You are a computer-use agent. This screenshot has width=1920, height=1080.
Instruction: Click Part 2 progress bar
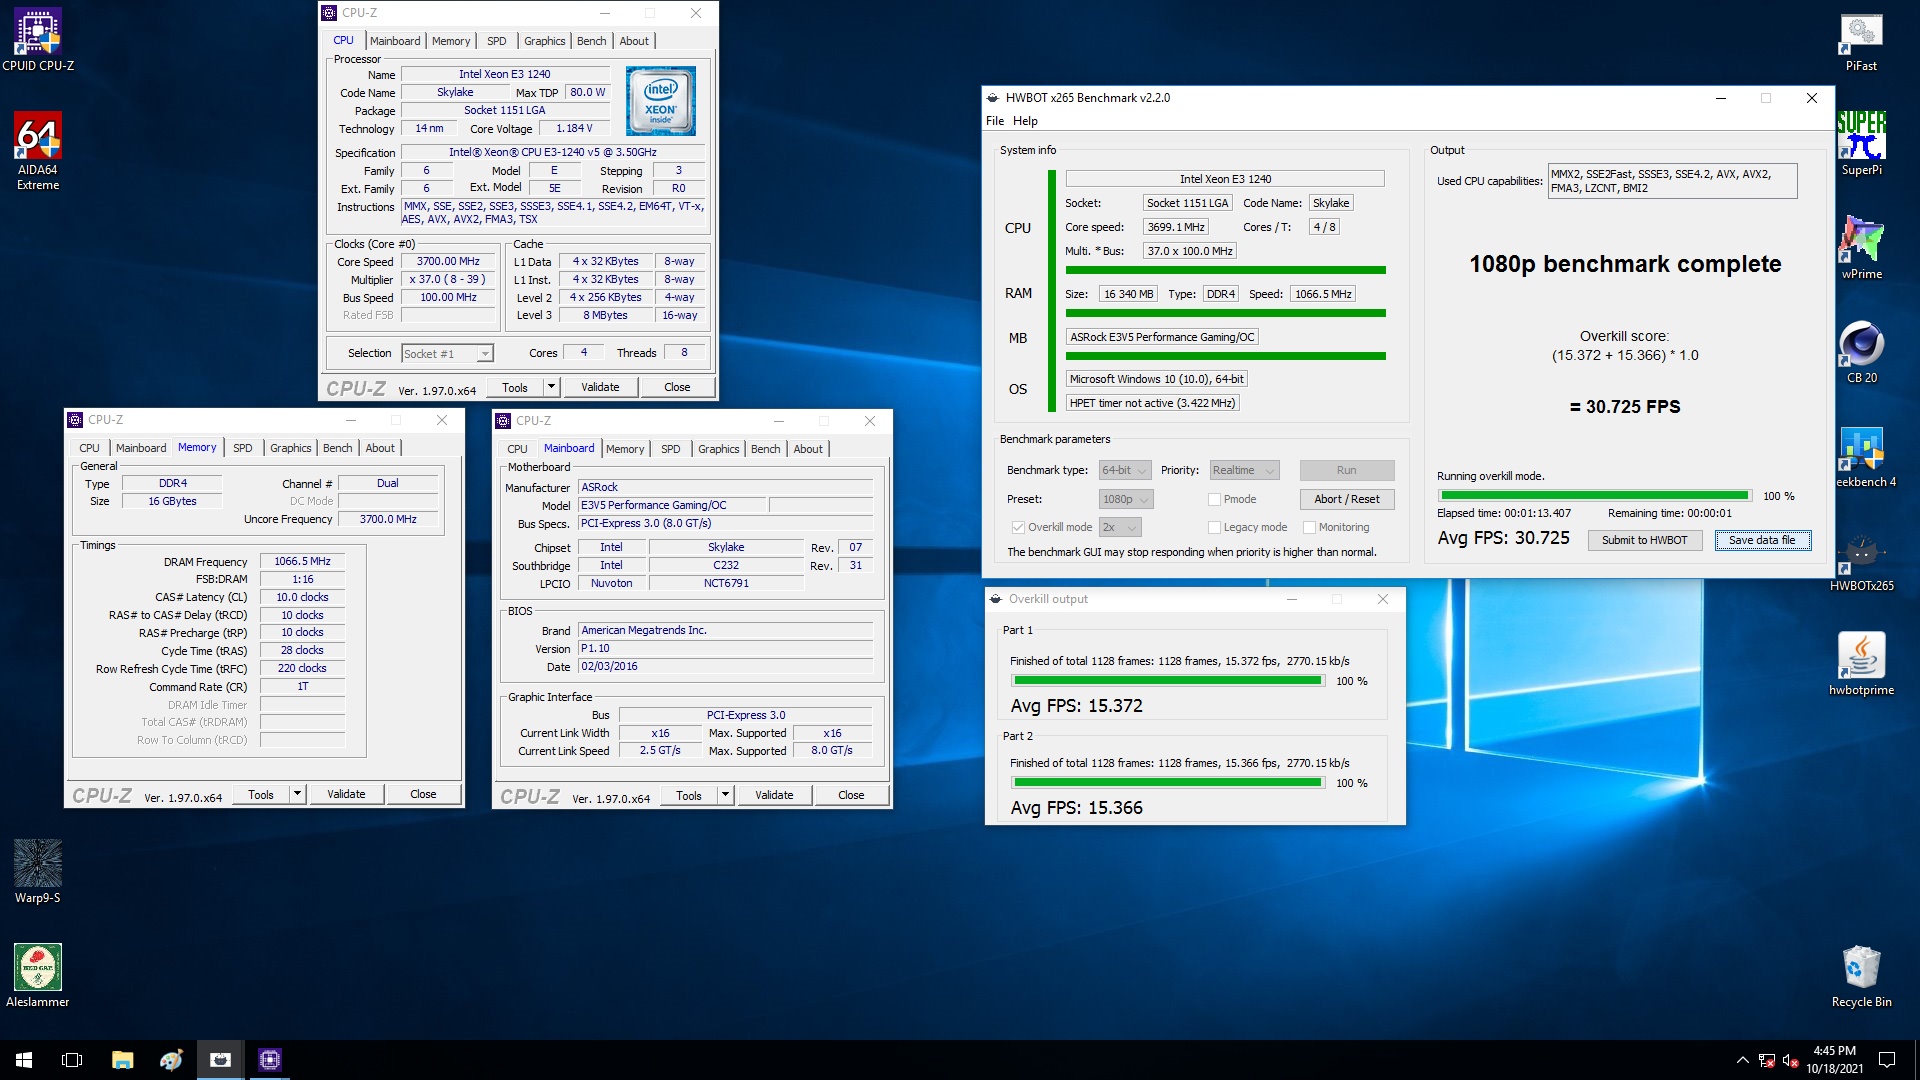coord(1167,783)
